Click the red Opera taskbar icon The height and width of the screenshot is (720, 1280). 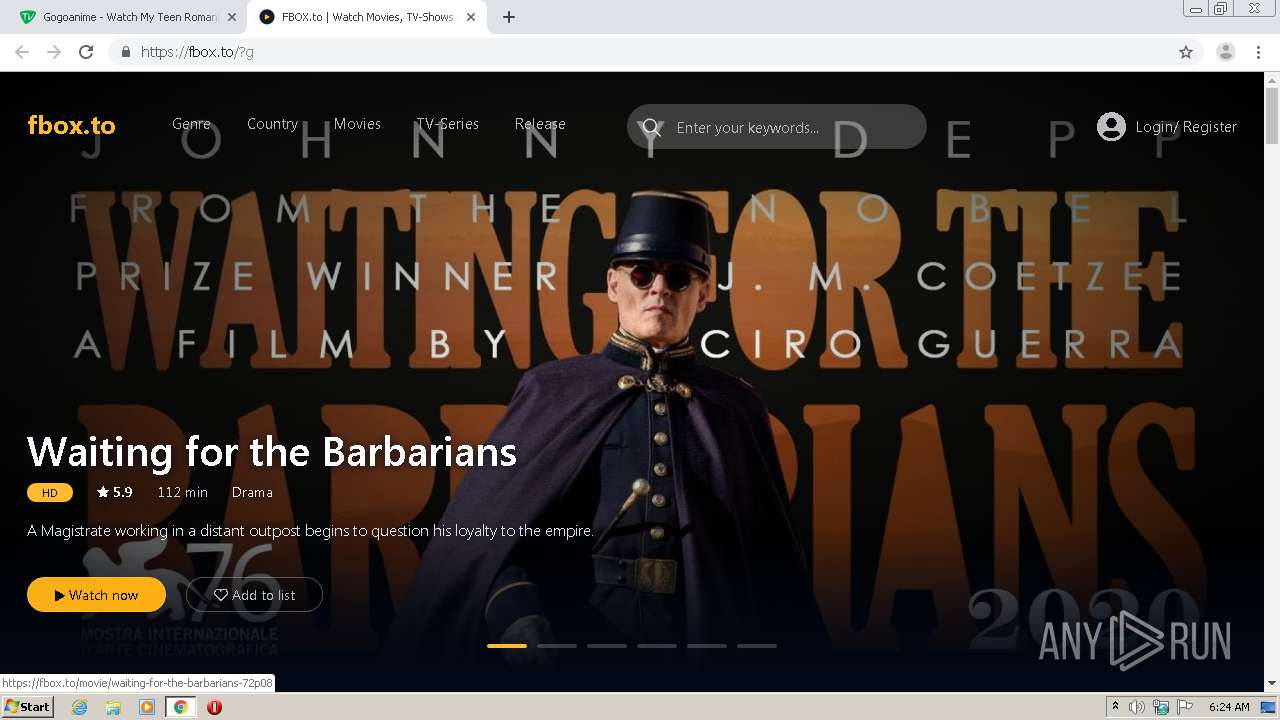pos(214,707)
